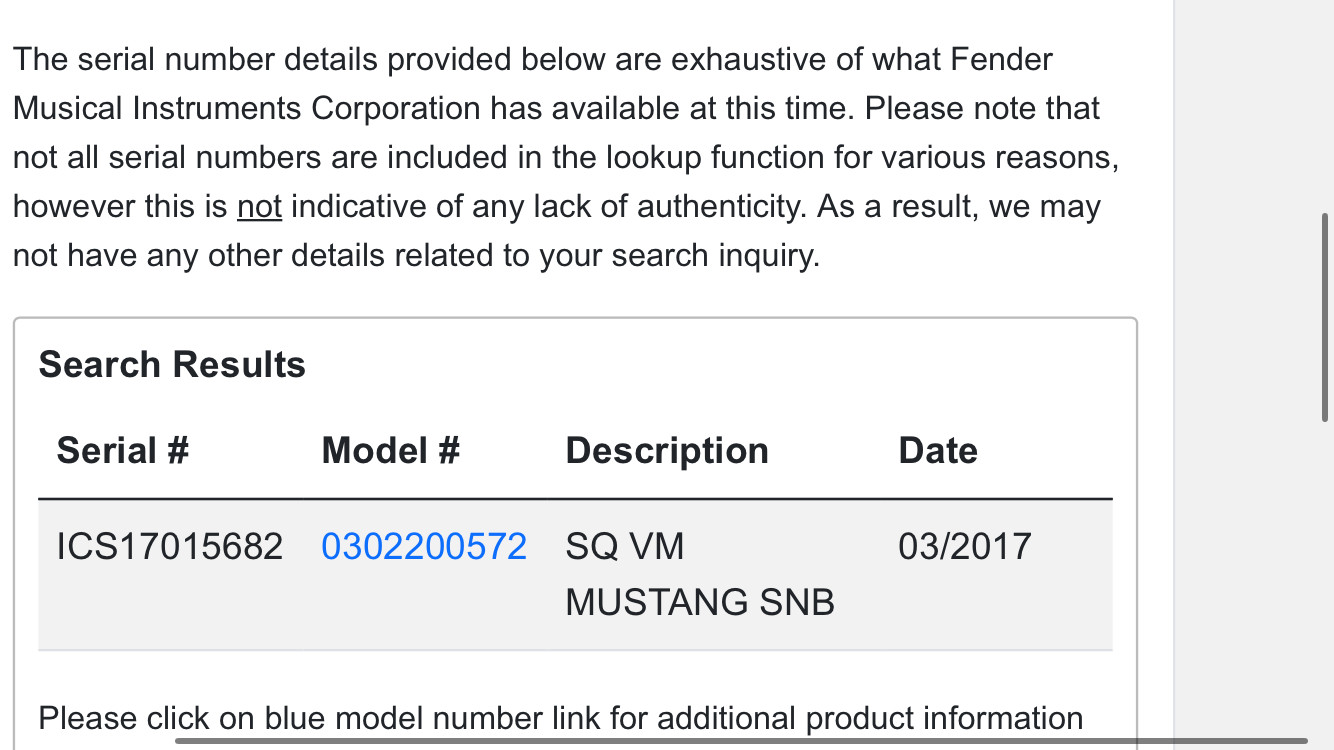Image resolution: width=1334 pixels, height=750 pixels.
Task: Click the Date column header
Action: coord(938,451)
